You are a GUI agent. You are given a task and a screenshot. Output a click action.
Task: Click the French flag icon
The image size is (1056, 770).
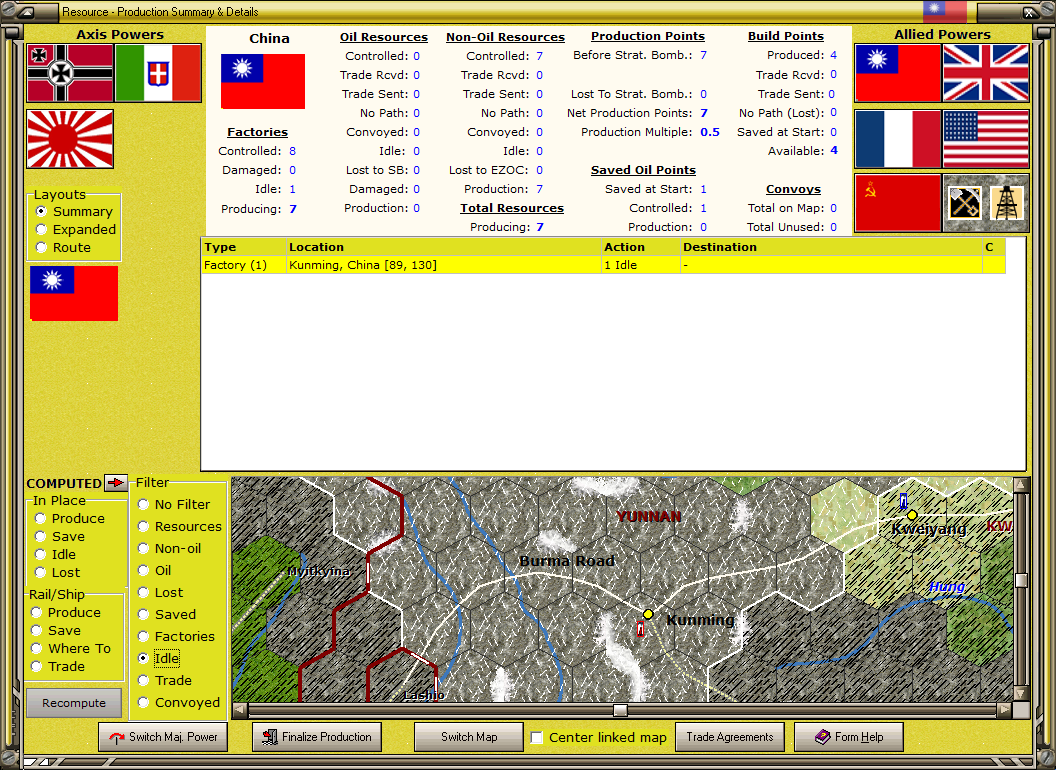click(897, 138)
